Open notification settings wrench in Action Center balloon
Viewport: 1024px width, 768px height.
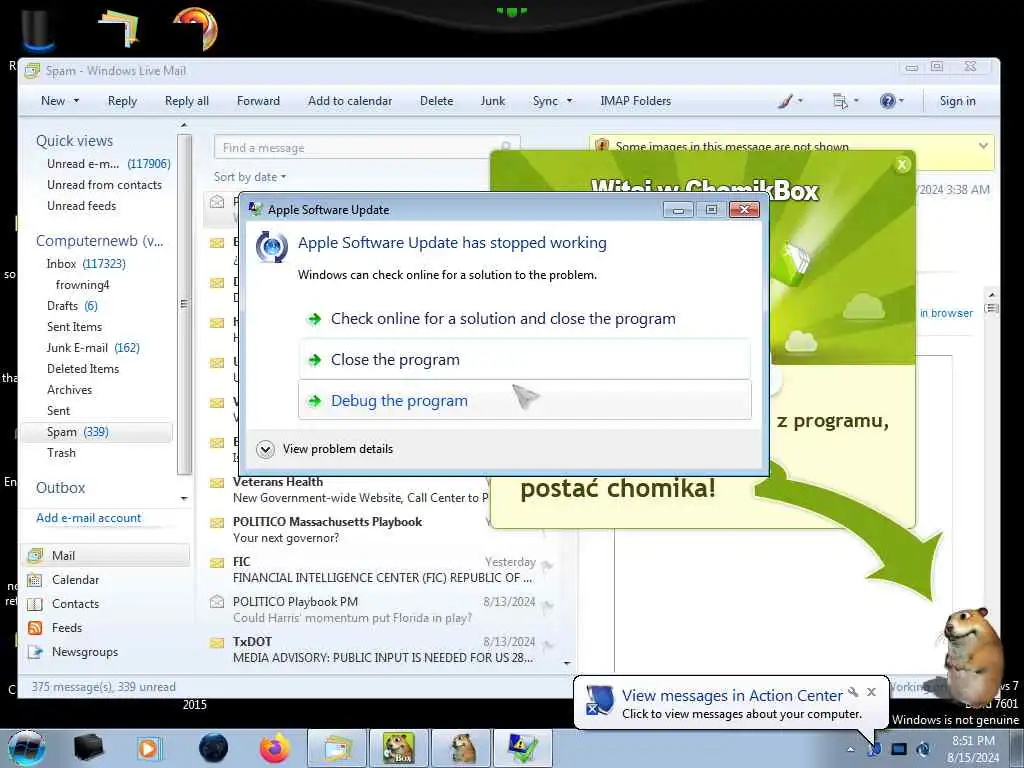(853, 692)
